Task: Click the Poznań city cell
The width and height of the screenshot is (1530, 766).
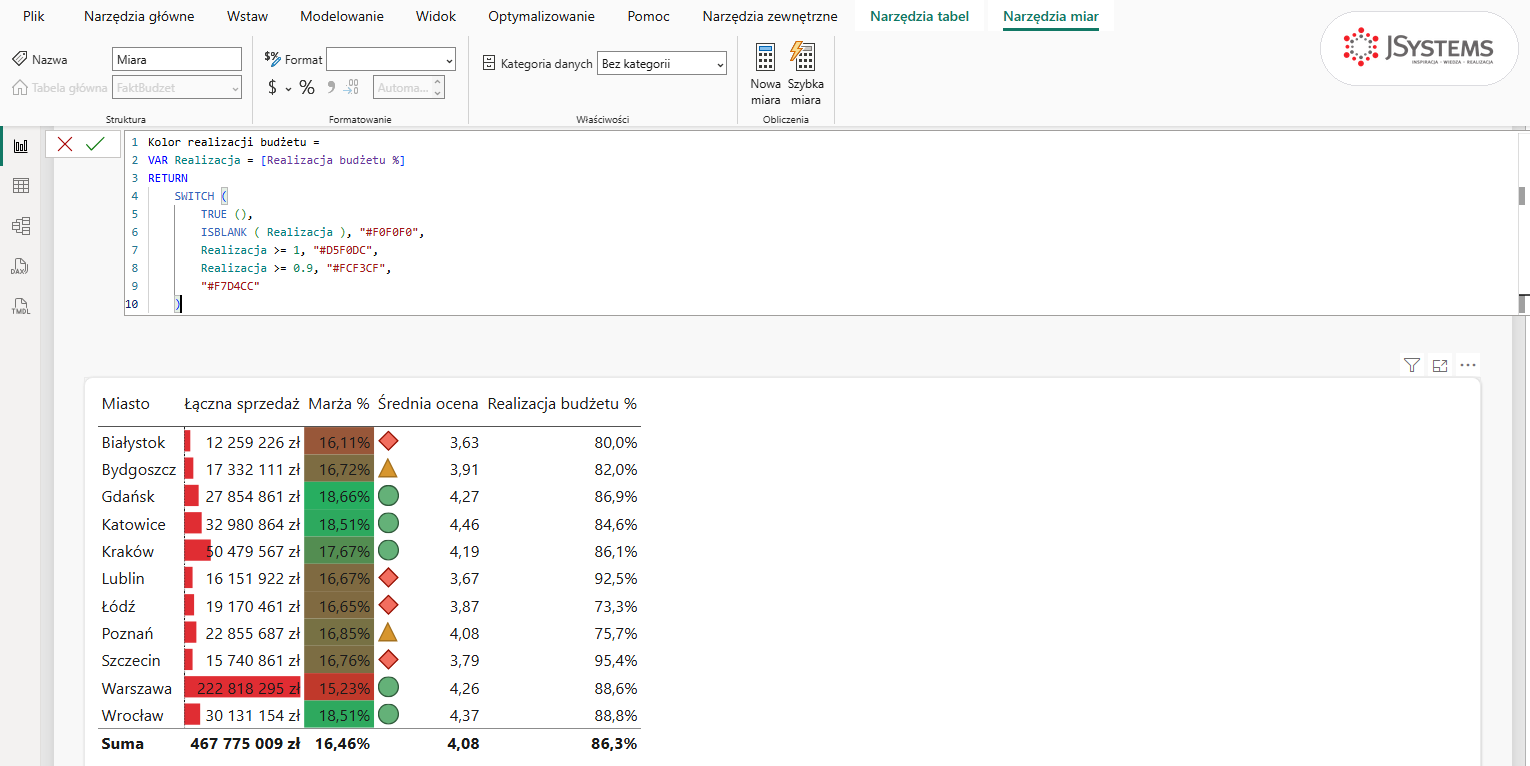Action: point(127,633)
